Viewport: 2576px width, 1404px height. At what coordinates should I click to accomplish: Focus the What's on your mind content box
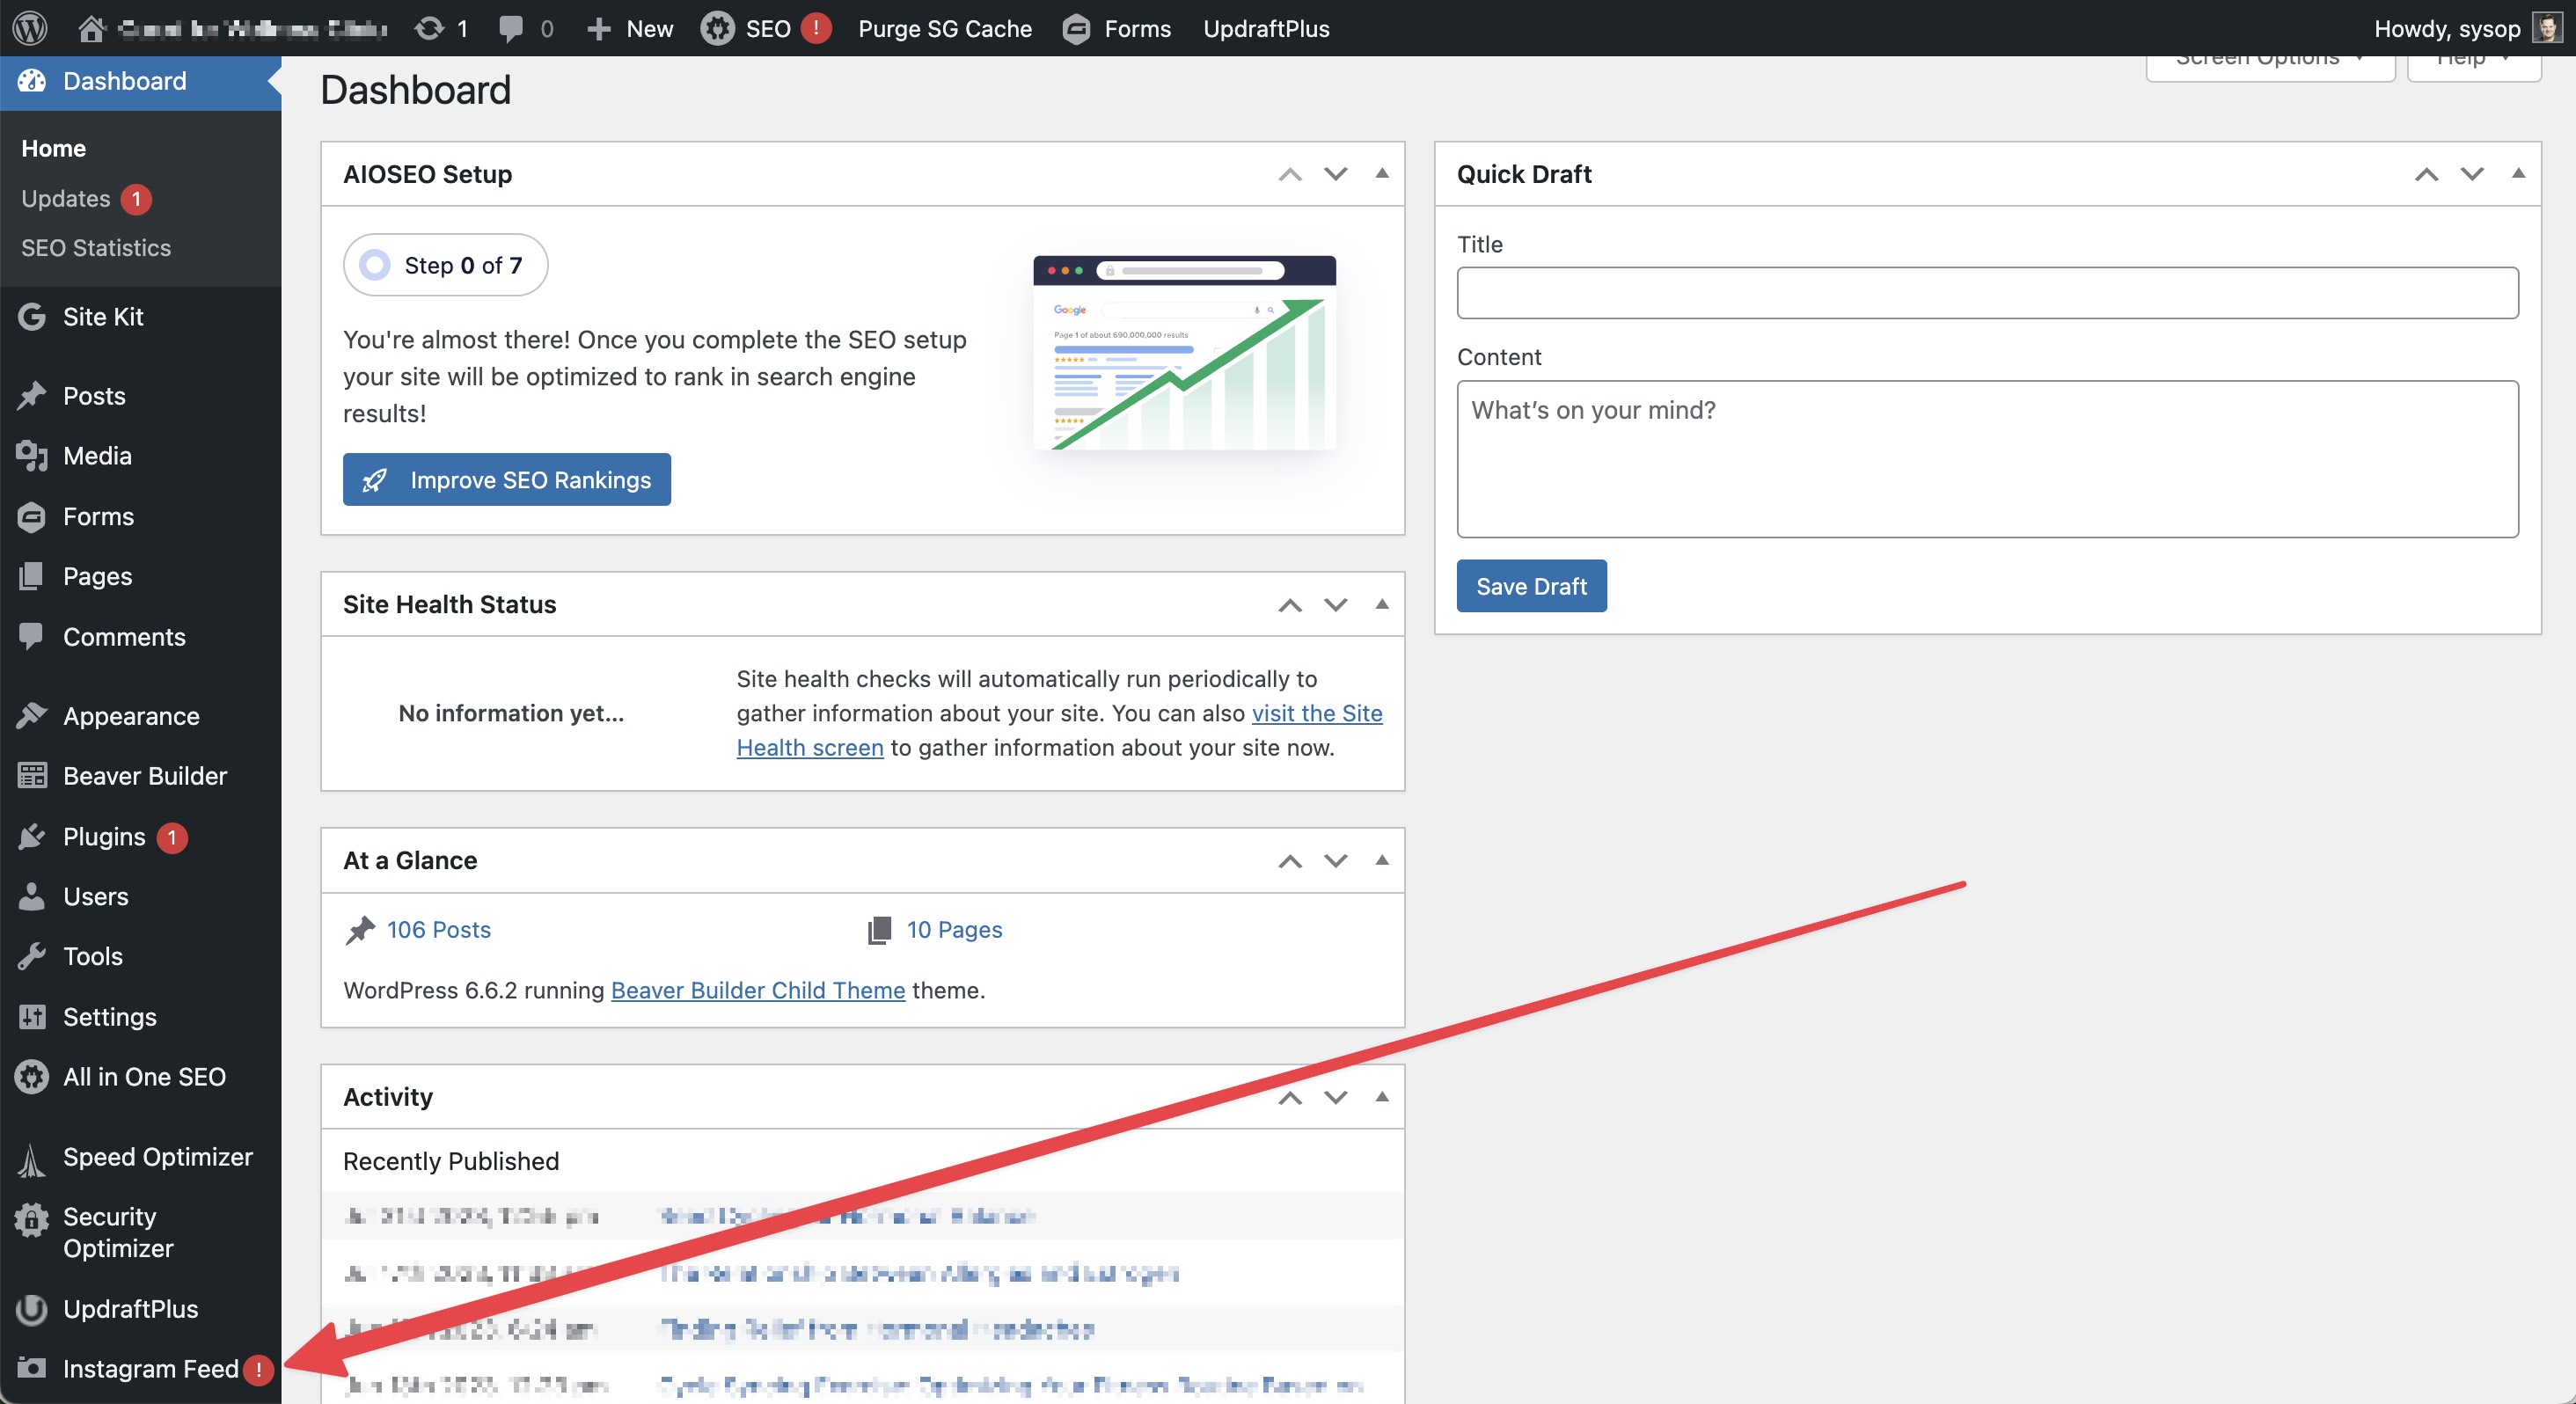pos(1987,458)
